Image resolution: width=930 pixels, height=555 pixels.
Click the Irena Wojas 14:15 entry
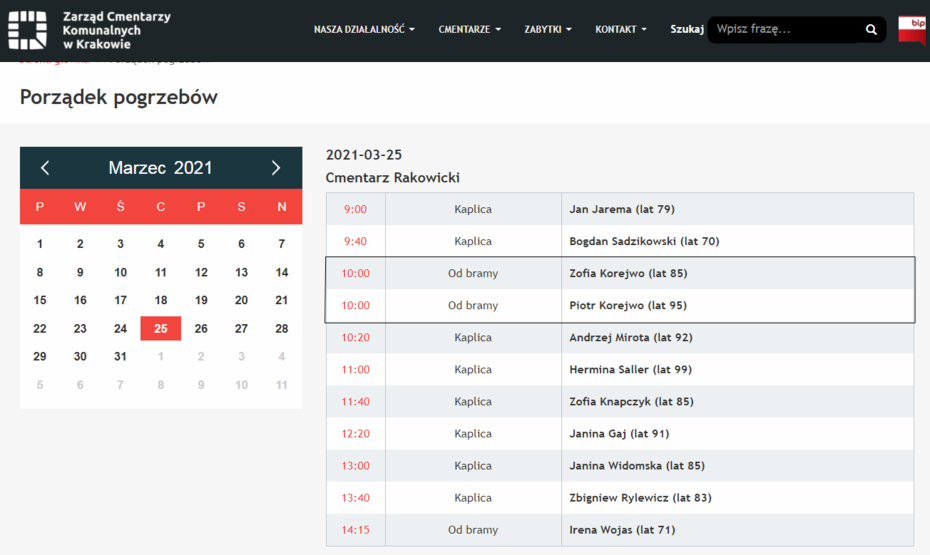coord(621,529)
